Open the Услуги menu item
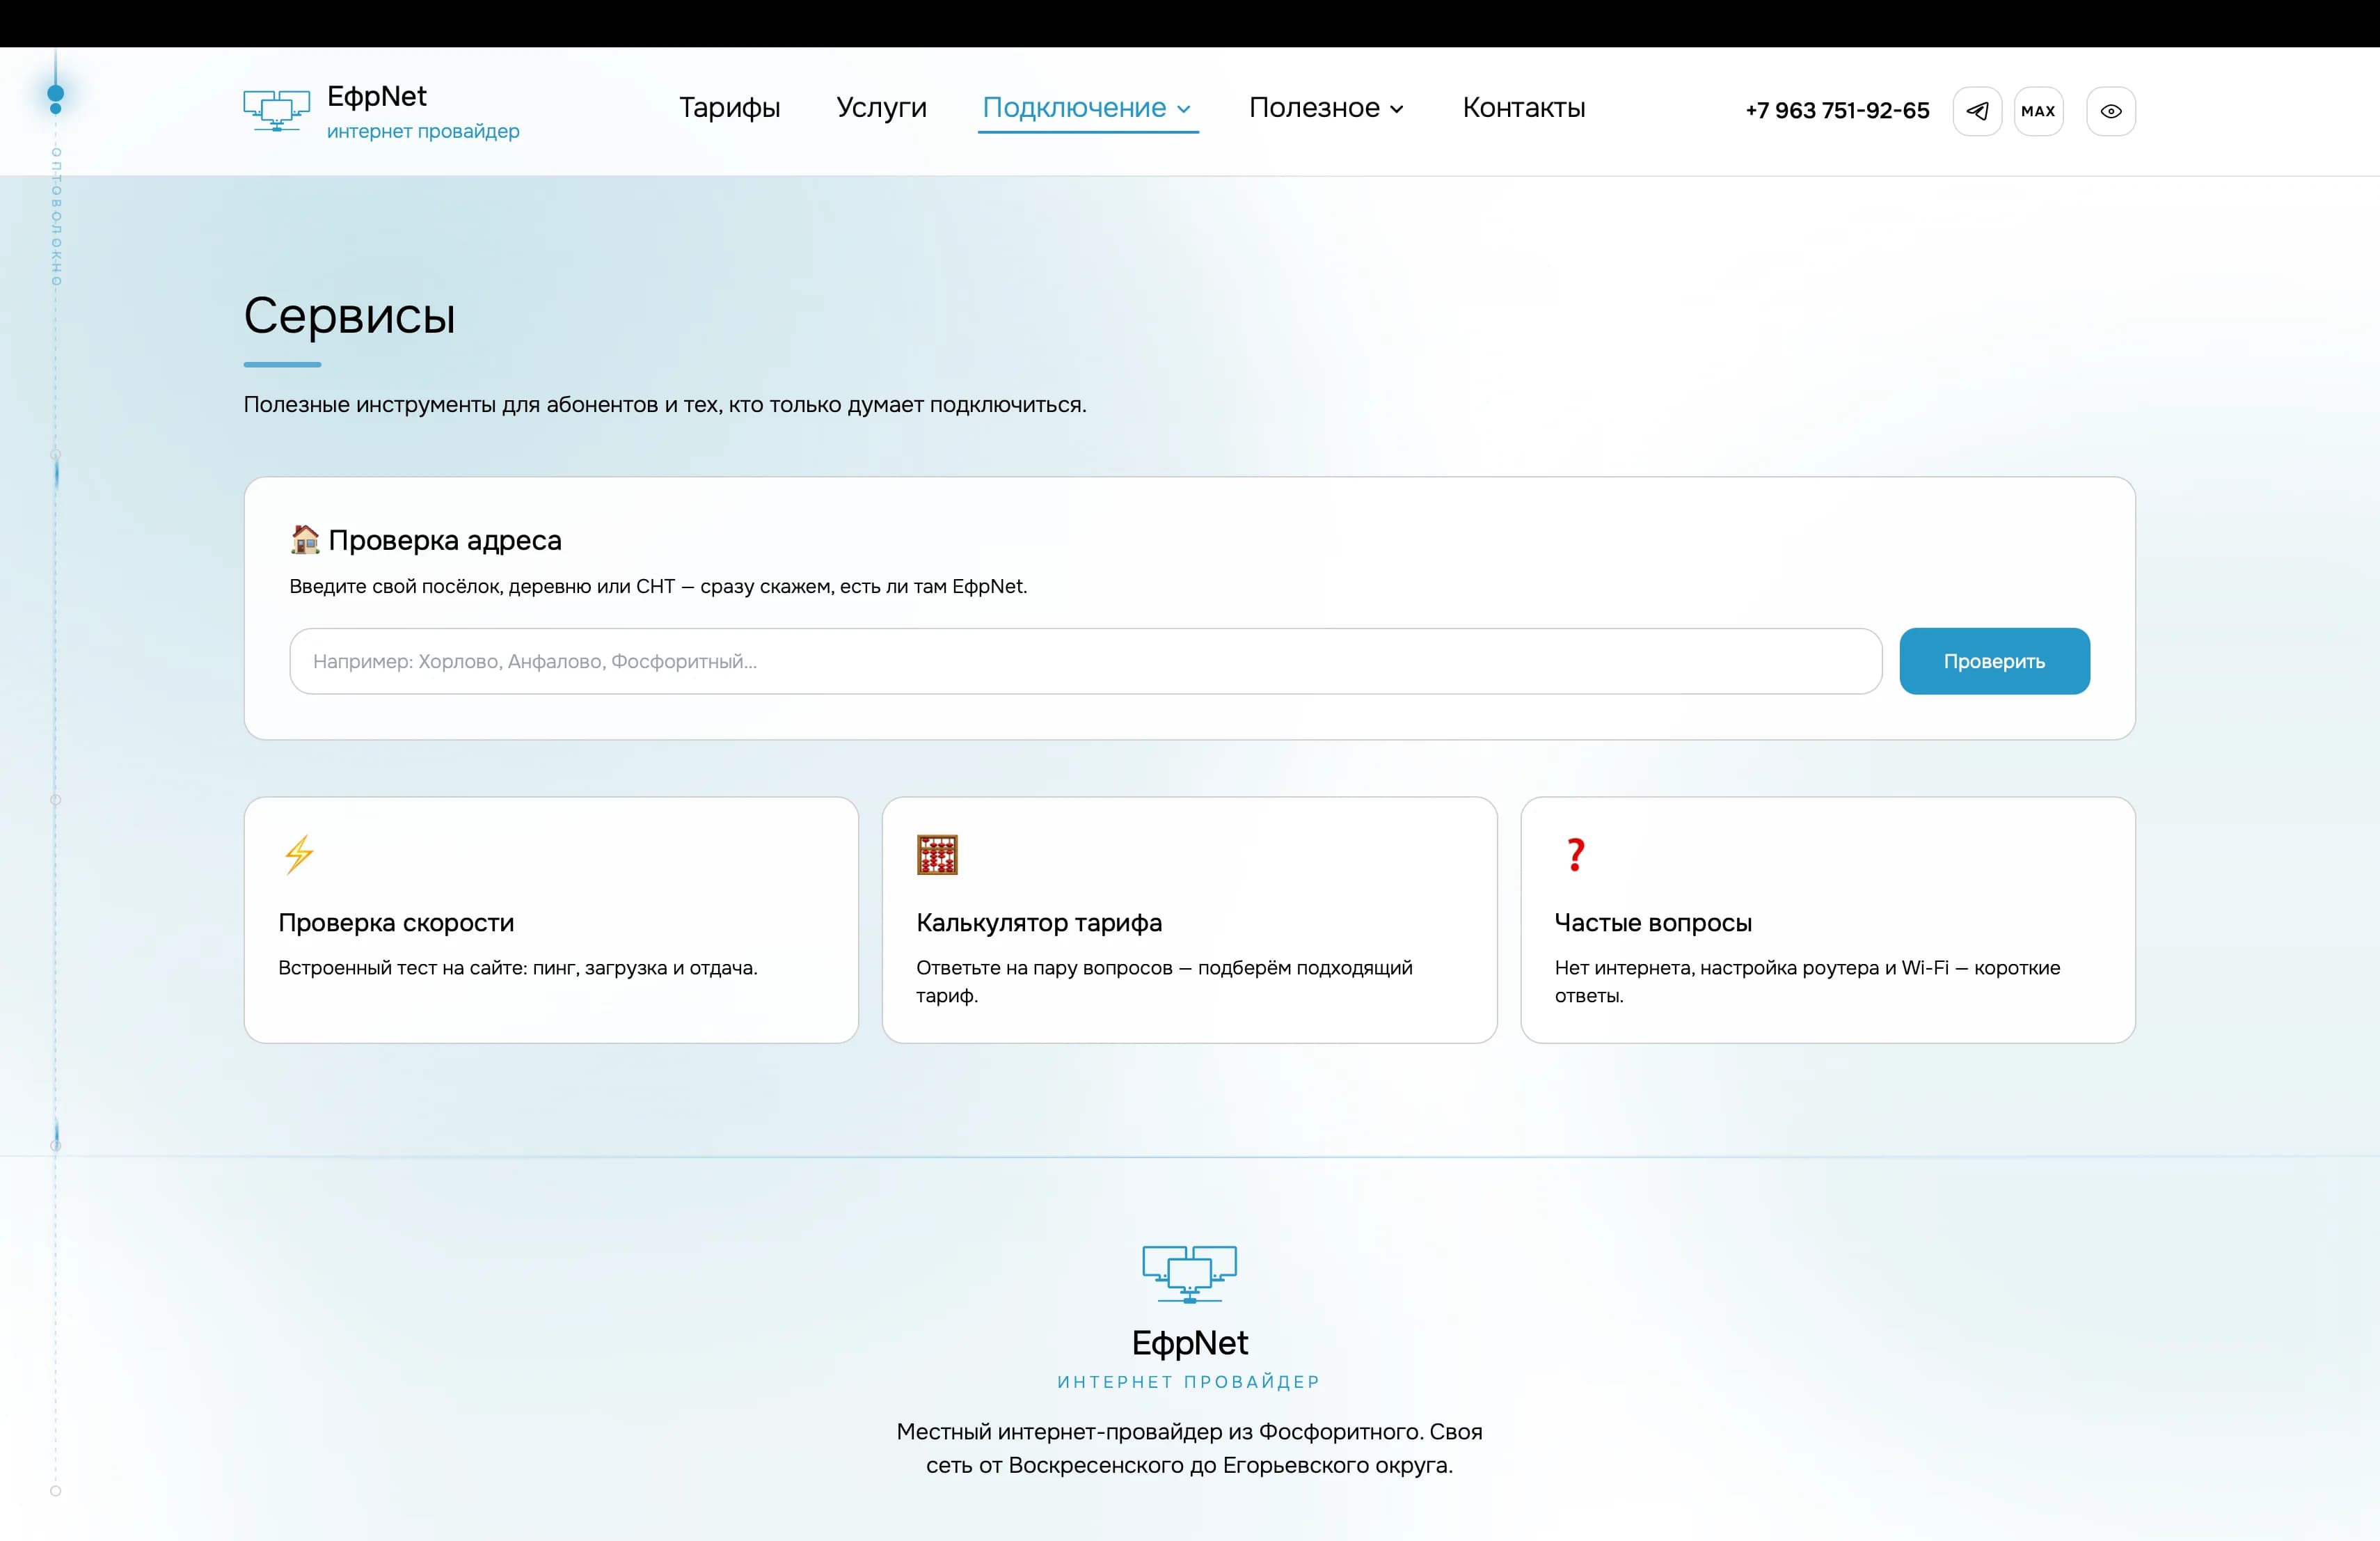This screenshot has height=1541, width=2380. [x=882, y=108]
